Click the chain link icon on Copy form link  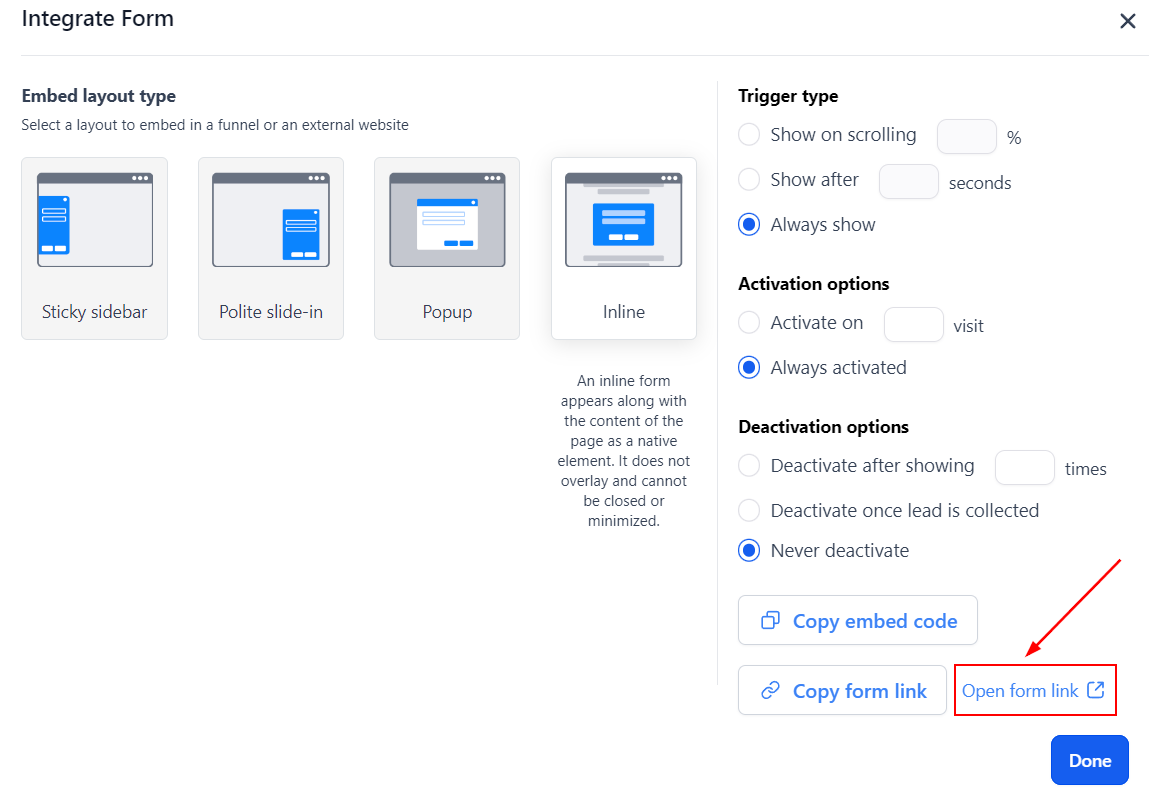click(771, 691)
